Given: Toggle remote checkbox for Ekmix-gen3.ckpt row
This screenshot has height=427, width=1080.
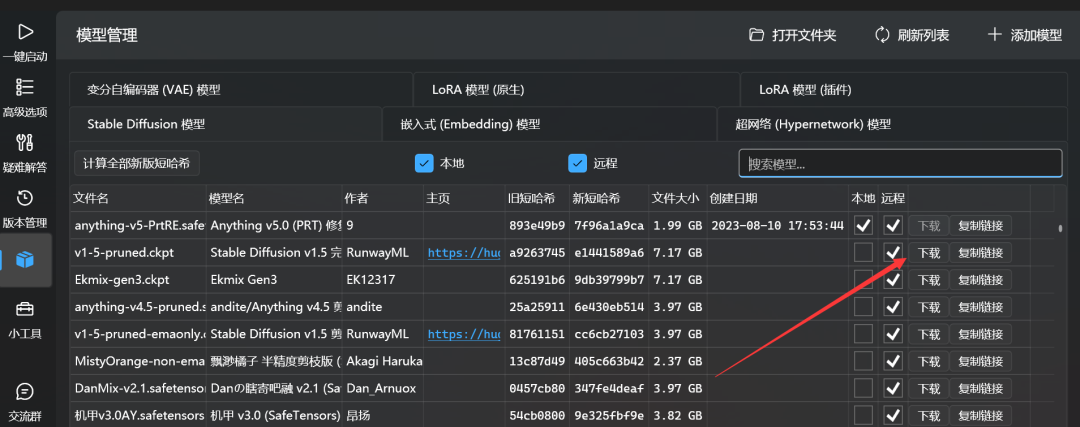Looking at the screenshot, I should pyautogui.click(x=893, y=280).
